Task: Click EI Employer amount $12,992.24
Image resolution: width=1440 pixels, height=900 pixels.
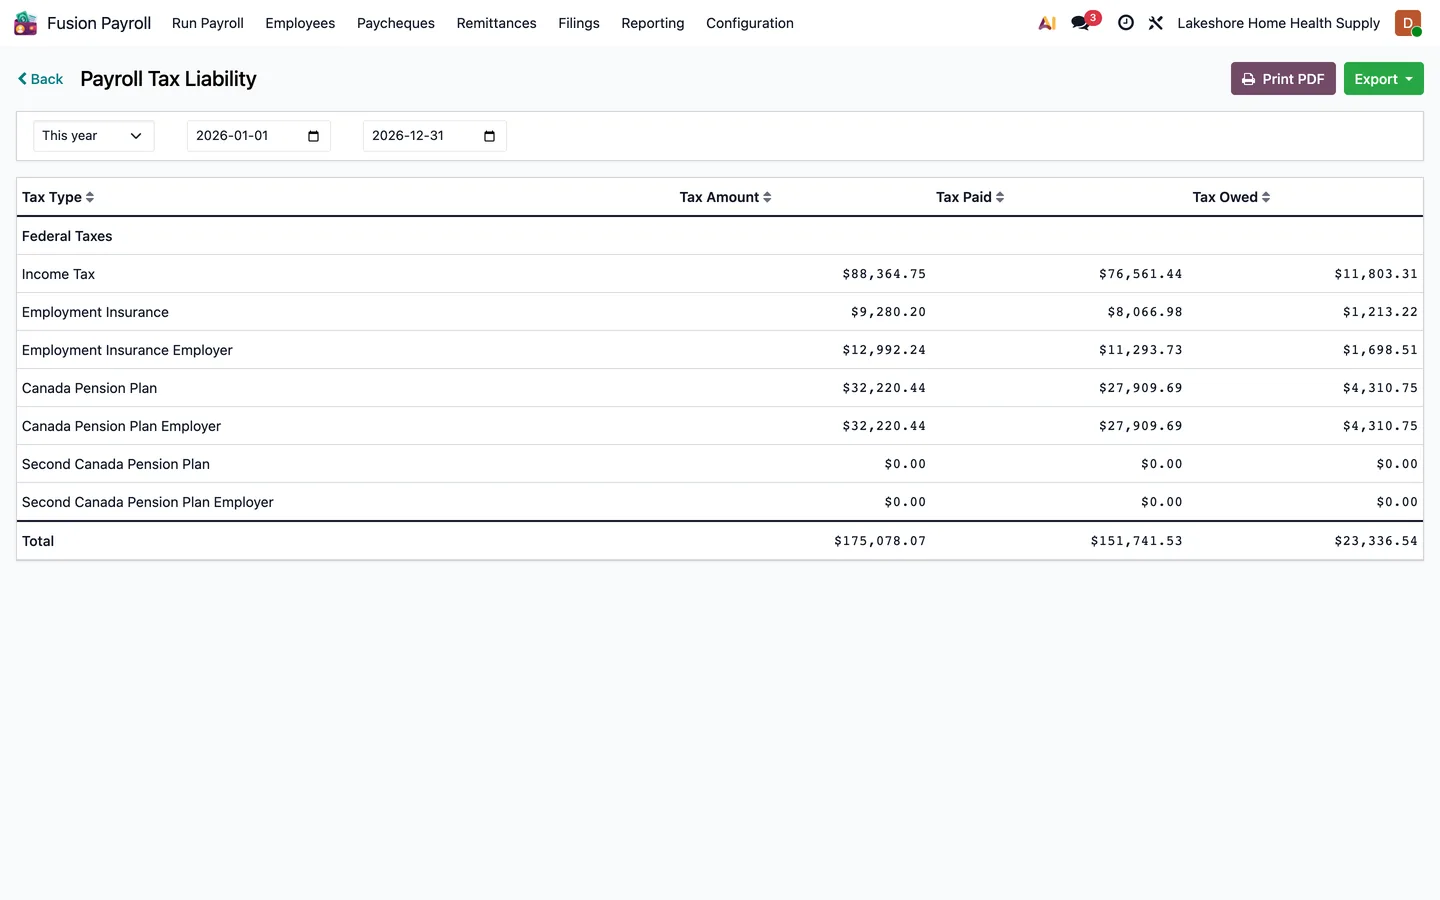Action: pos(884,350)
